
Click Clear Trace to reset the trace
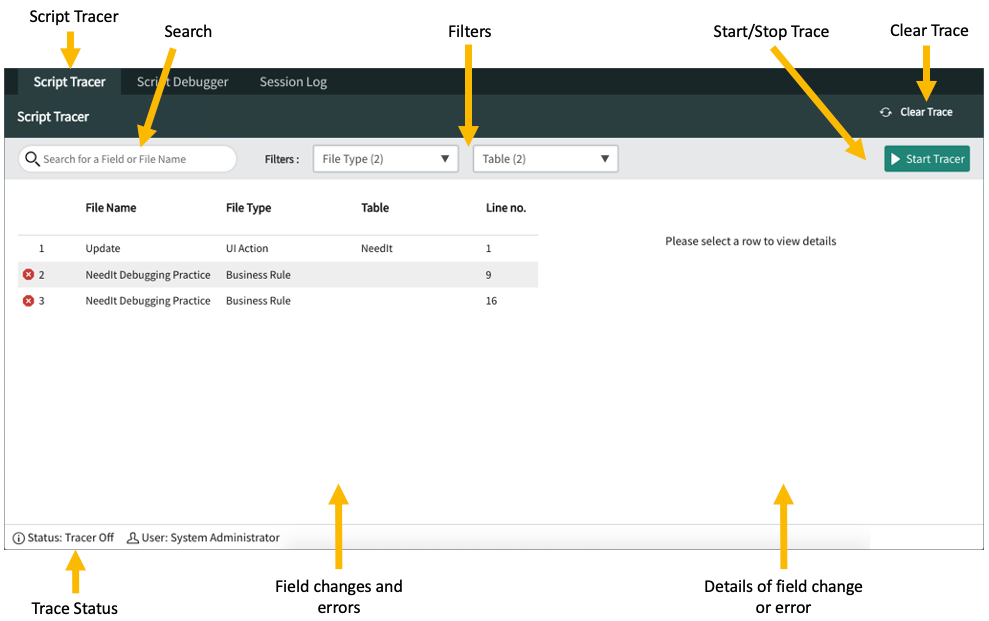pos(925,112)
